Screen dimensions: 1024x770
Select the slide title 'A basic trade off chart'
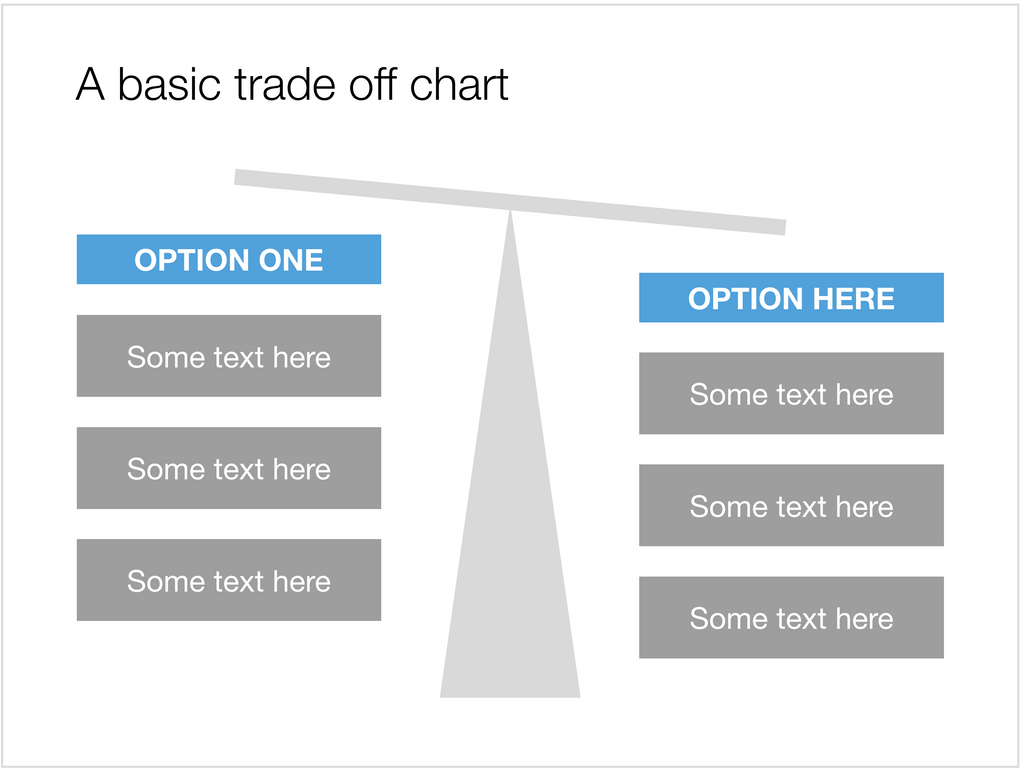(x=291, y=85)
